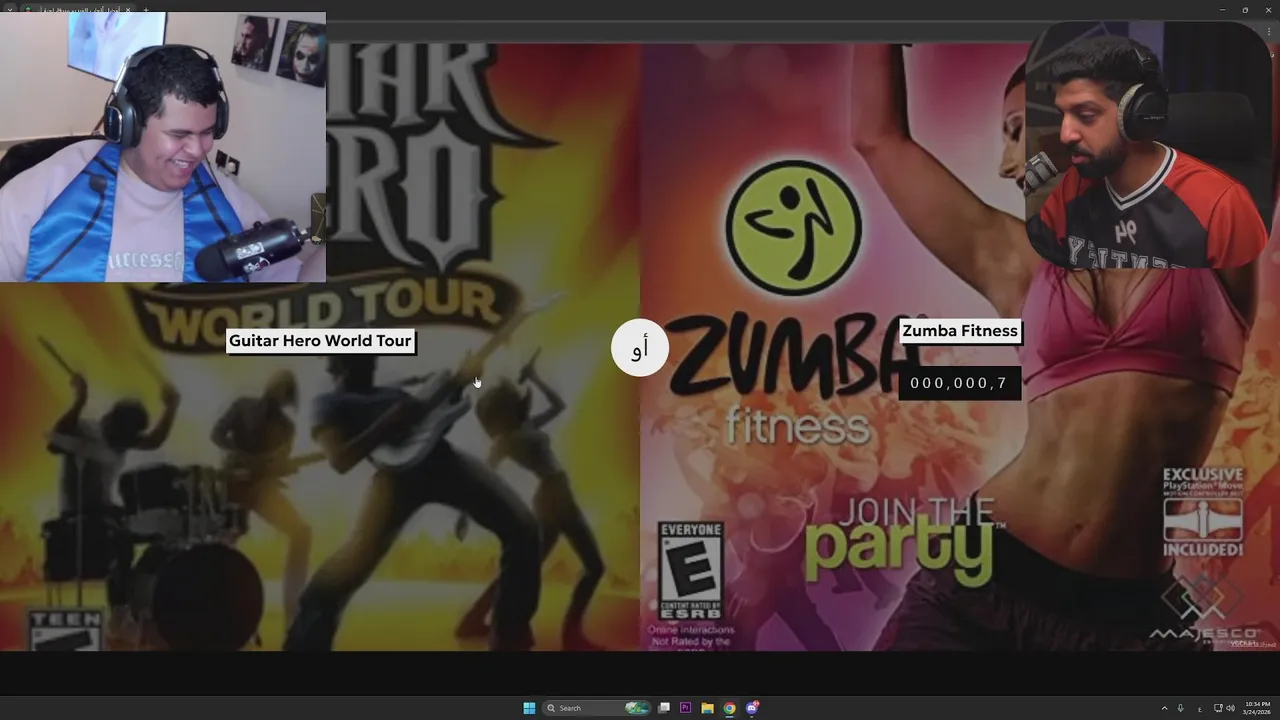Open Task View on the taskbar
Viewport: 1280px width, 720px height.
click(664, 708)
